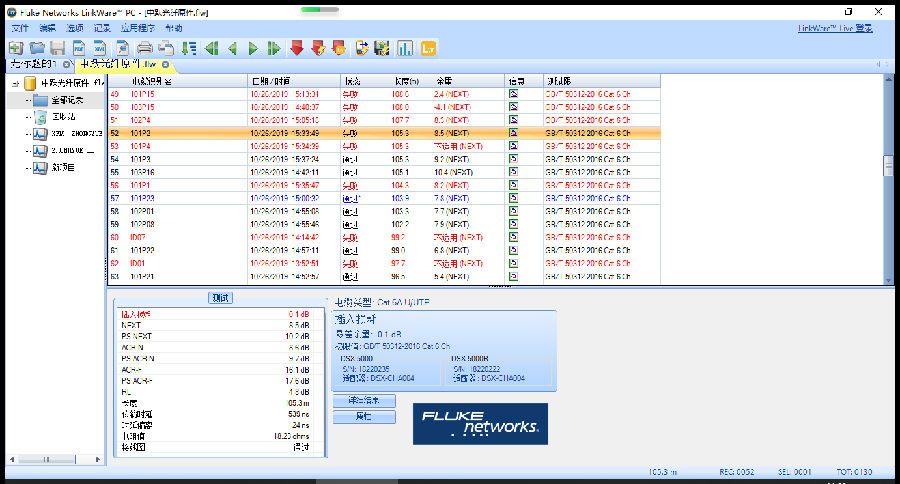Select record 58 named 102P01

[384, 211]
